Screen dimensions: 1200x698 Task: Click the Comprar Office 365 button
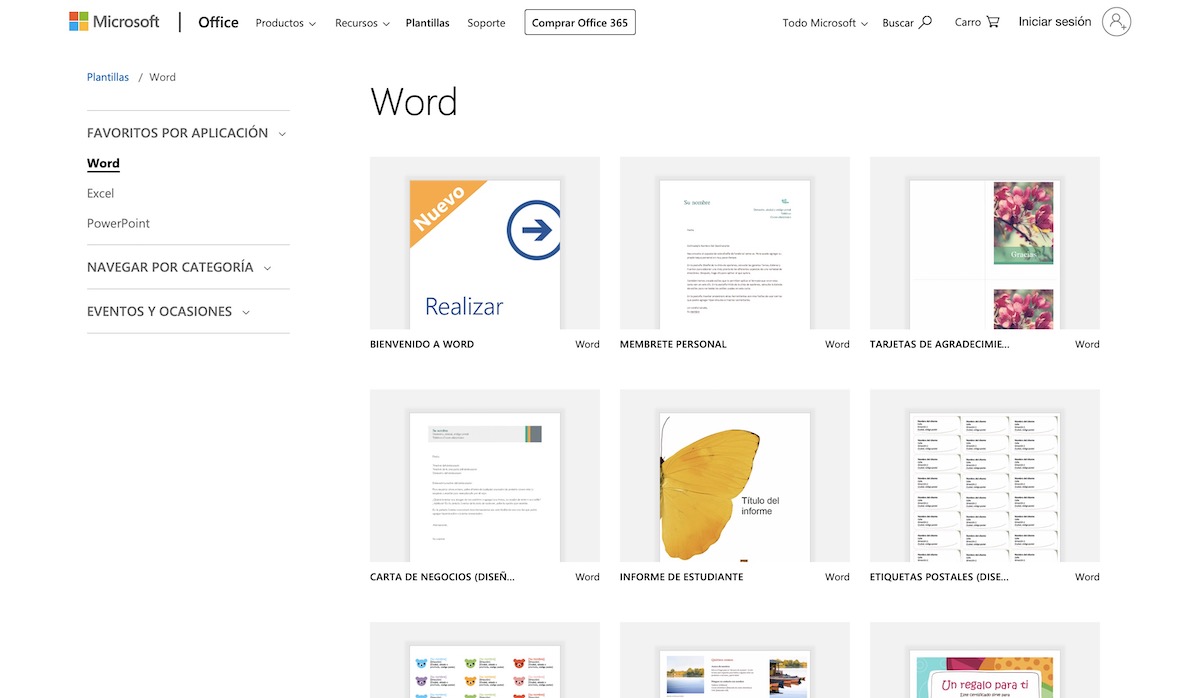point(580,23)
